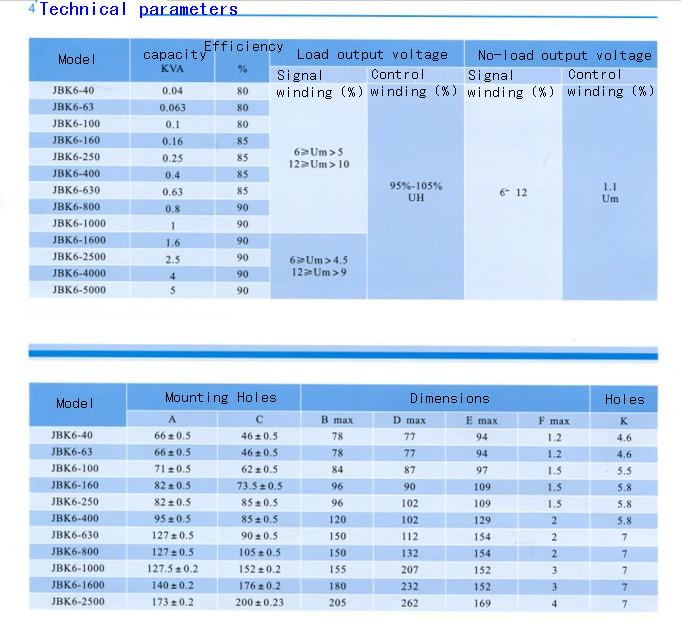Viewport: 681px width, 620px height.
Task: Click capacity value "1.6"
Action: tap(172, 243)
